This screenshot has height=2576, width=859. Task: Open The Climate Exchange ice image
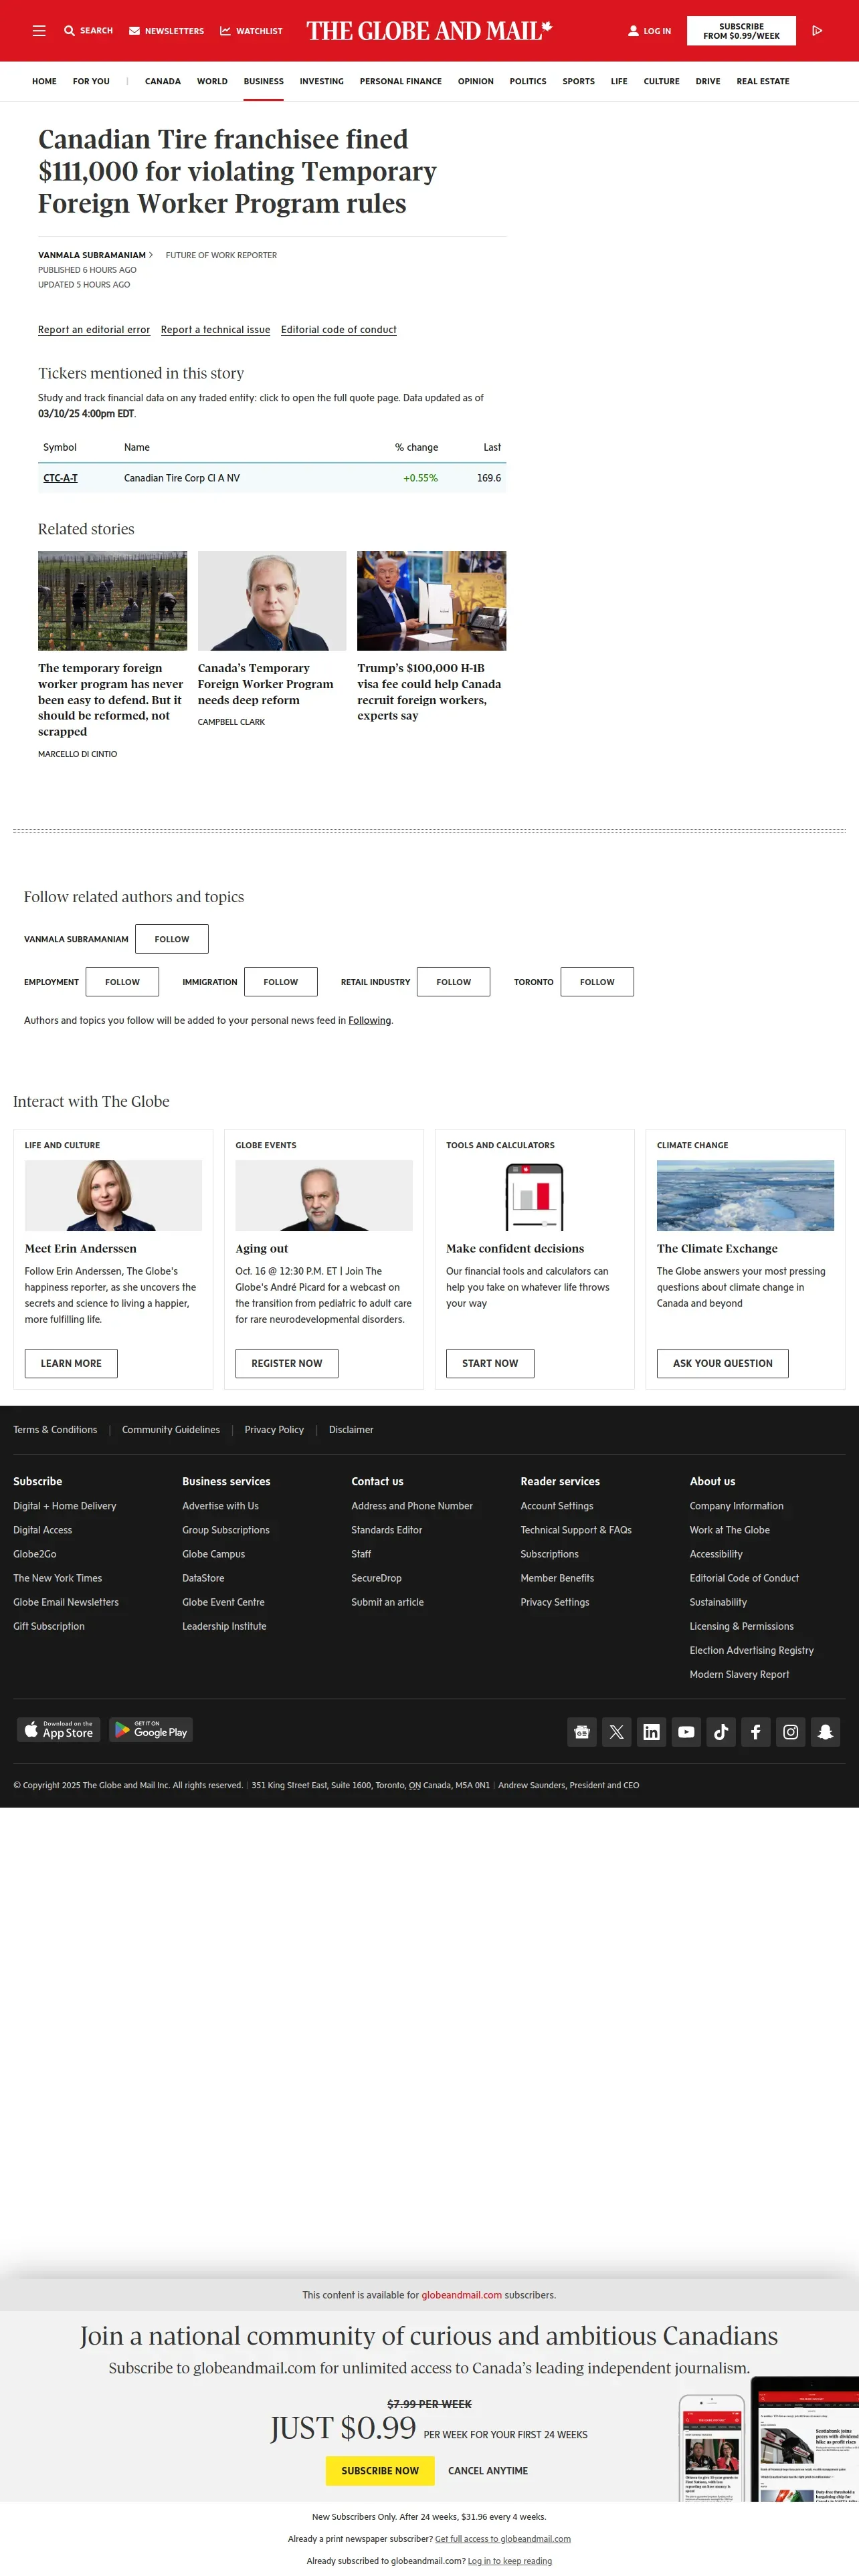click(x=745, y=1195)
